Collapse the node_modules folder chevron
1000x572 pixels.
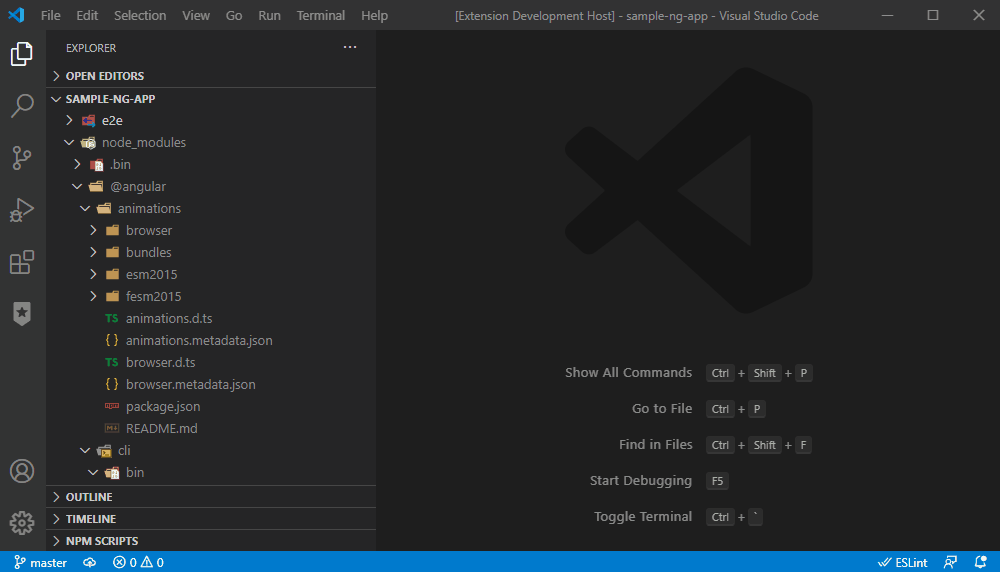point(70,142)
